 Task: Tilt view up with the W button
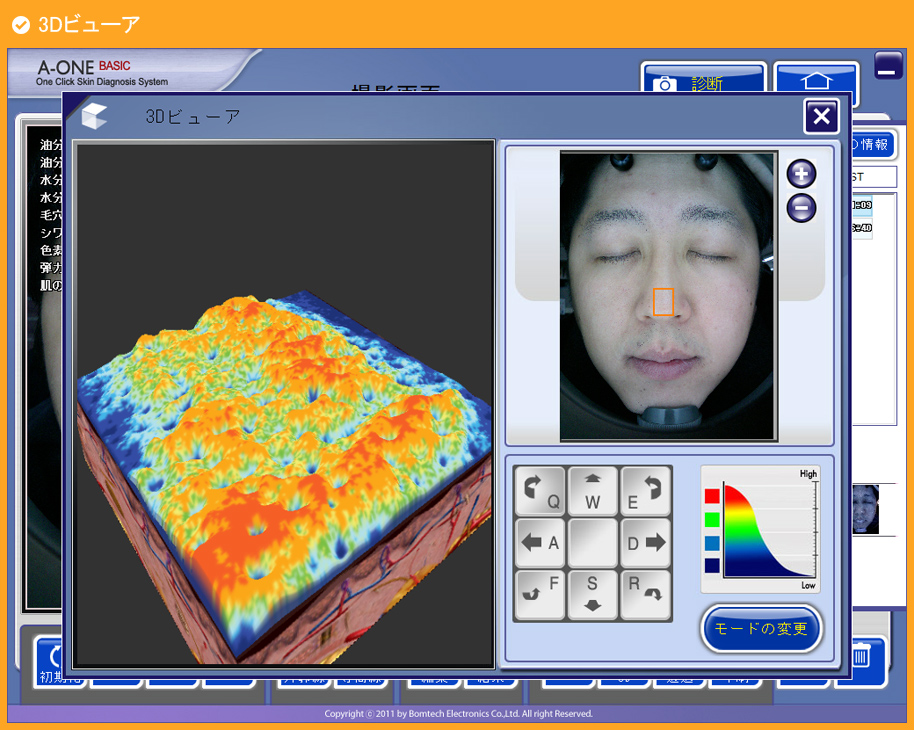click(x=592, y=491)
